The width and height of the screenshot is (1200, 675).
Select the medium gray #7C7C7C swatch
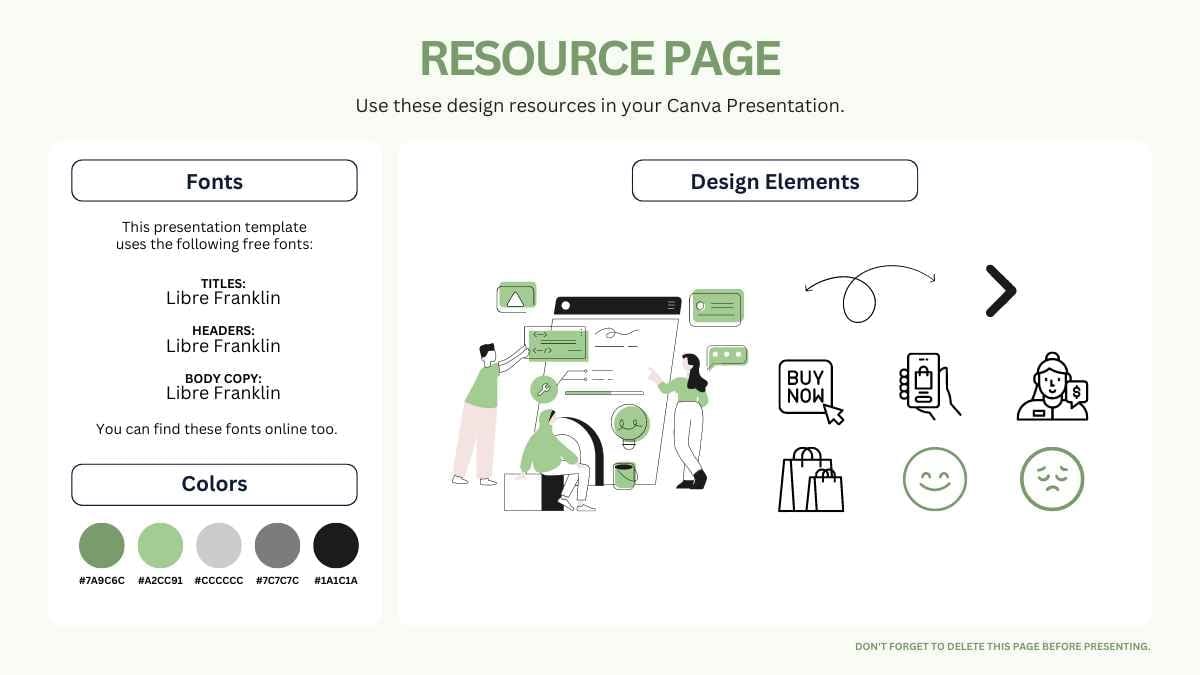[278, 546]
